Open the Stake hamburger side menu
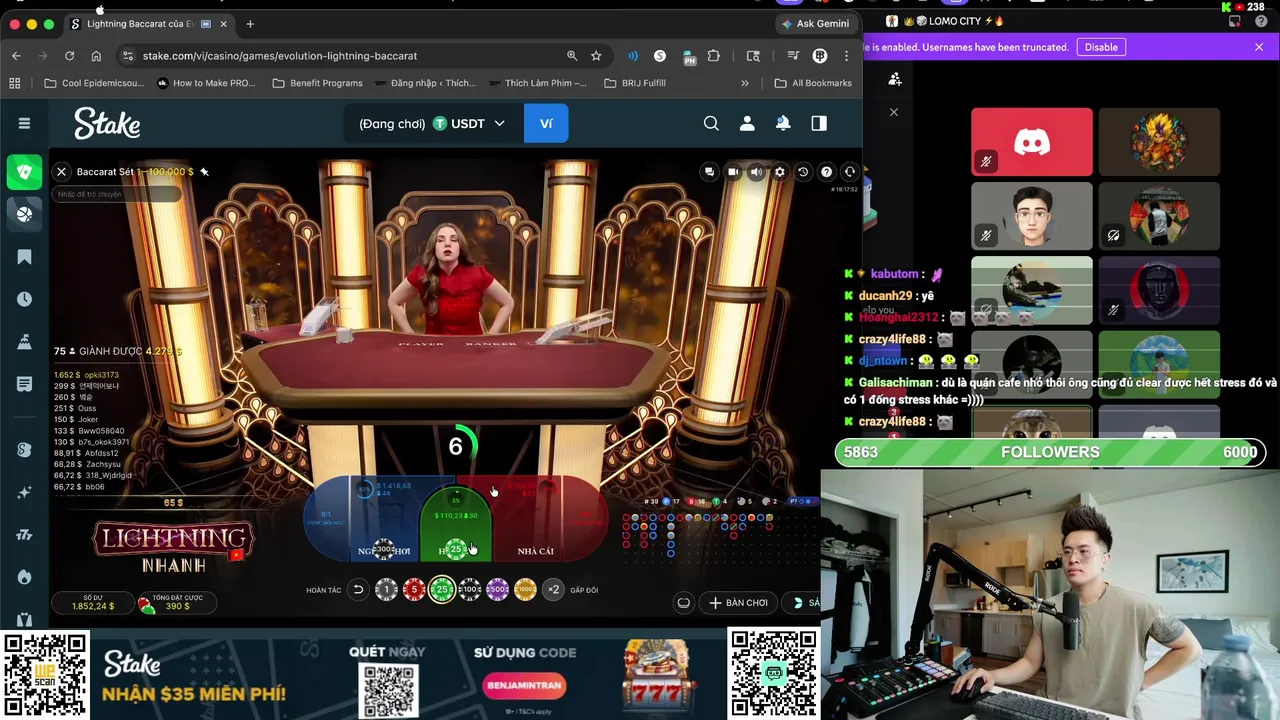 point(24,123)
